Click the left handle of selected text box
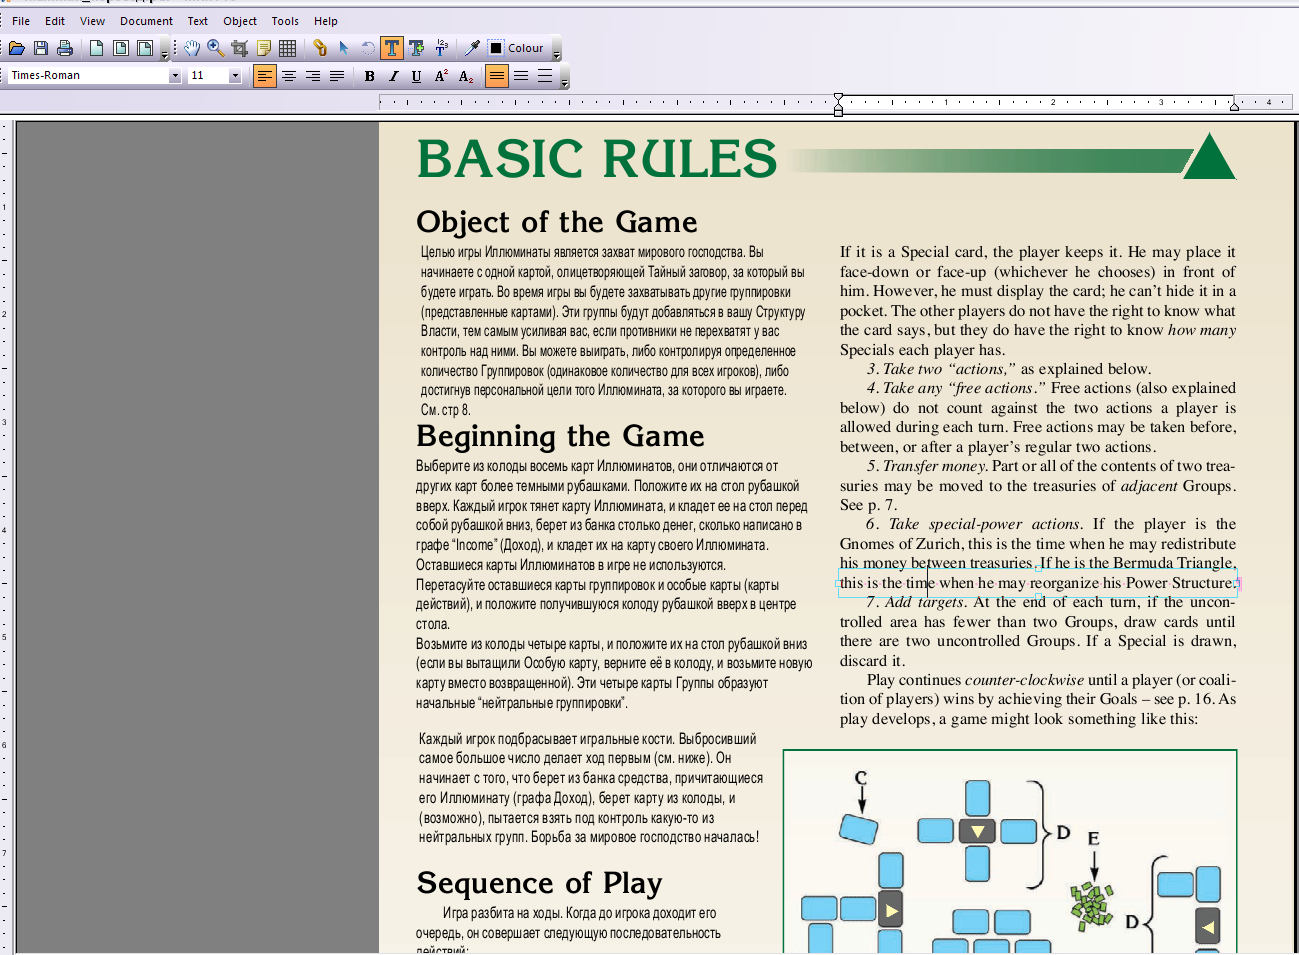Screen dimensions: 1299x955 [838, 583]
